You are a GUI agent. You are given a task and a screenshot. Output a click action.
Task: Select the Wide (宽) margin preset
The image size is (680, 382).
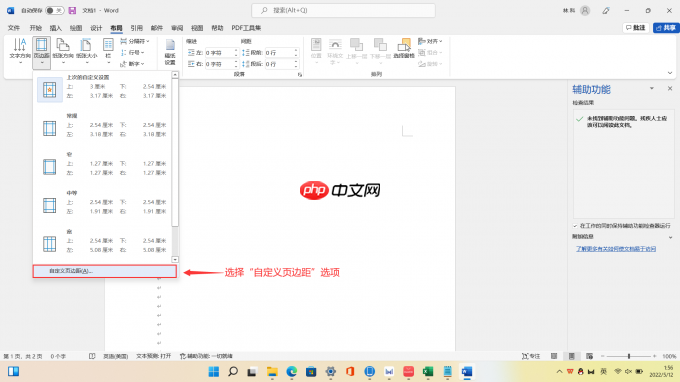(103, 242)
